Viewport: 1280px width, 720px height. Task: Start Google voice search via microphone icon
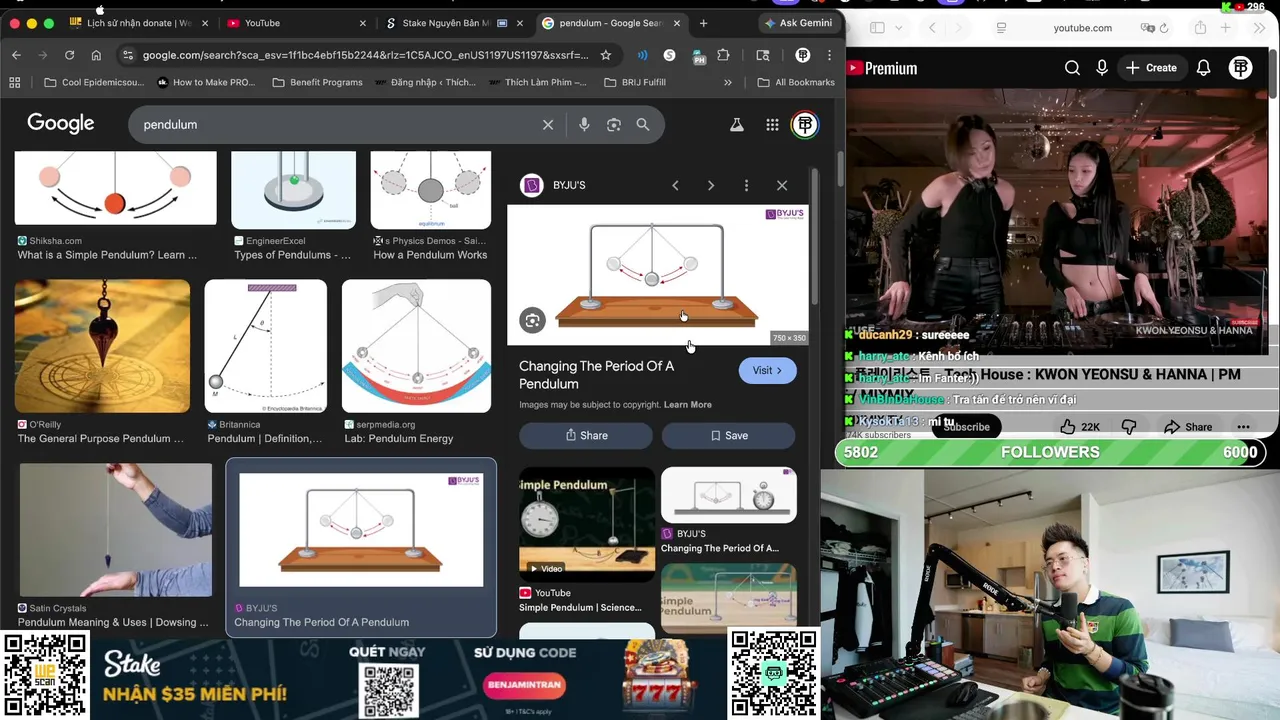584,125
